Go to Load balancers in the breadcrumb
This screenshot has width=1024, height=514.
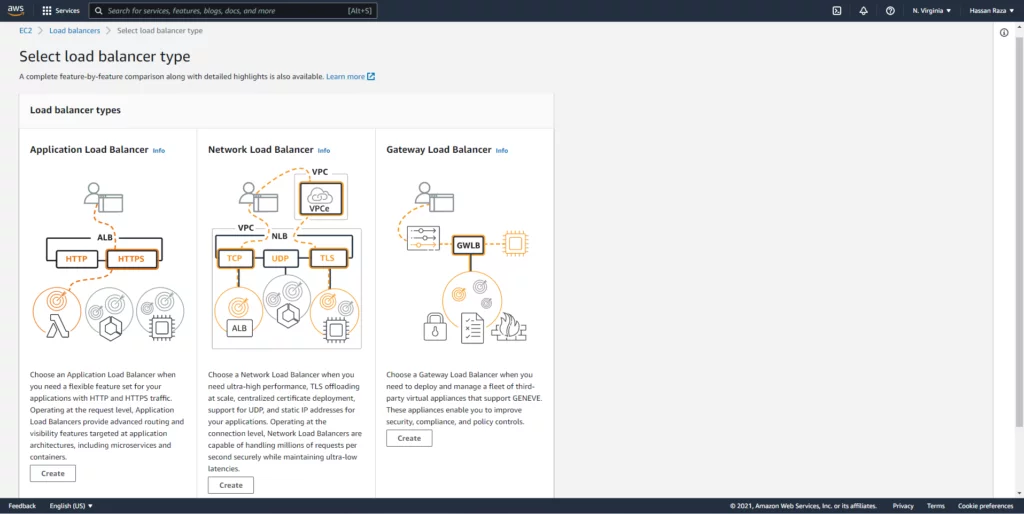(x=74, y=31)
